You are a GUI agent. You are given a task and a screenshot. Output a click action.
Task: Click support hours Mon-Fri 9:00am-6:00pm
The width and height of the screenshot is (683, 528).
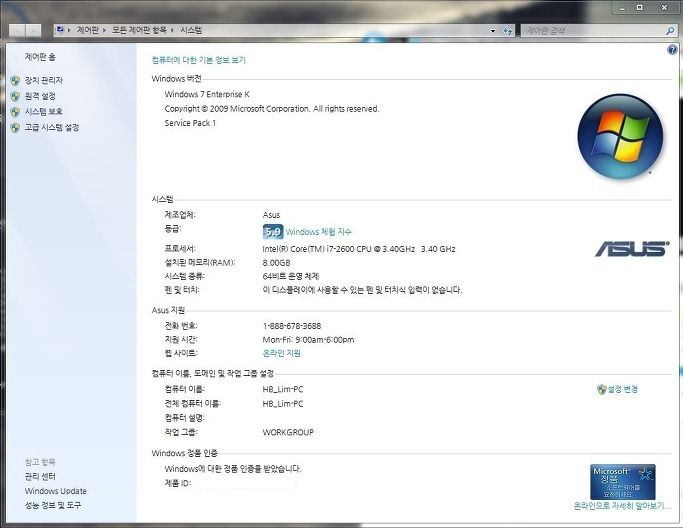pos(308,340)
